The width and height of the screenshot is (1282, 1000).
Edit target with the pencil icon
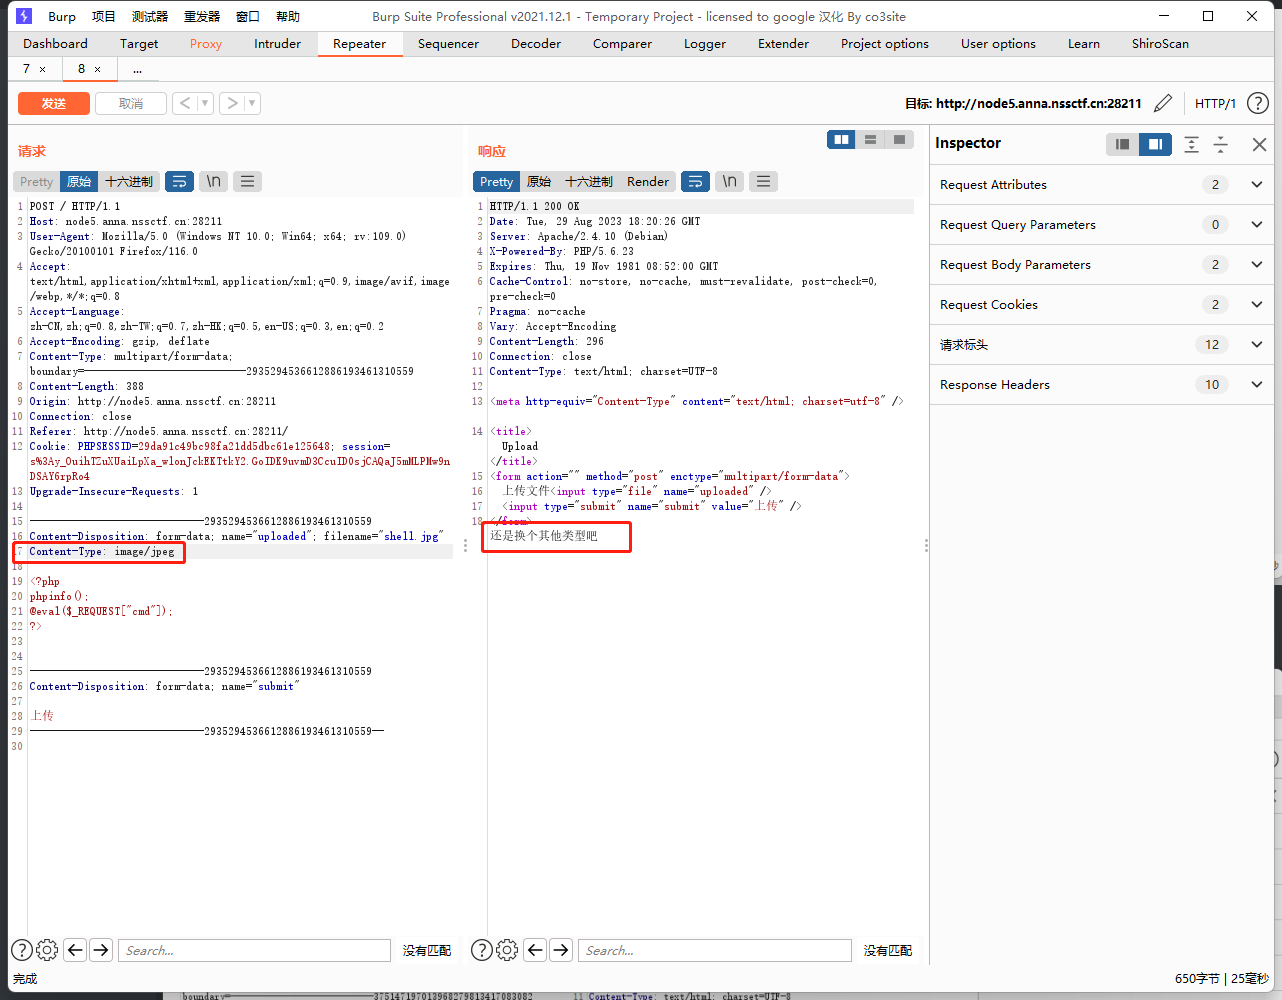(1163, 103)
